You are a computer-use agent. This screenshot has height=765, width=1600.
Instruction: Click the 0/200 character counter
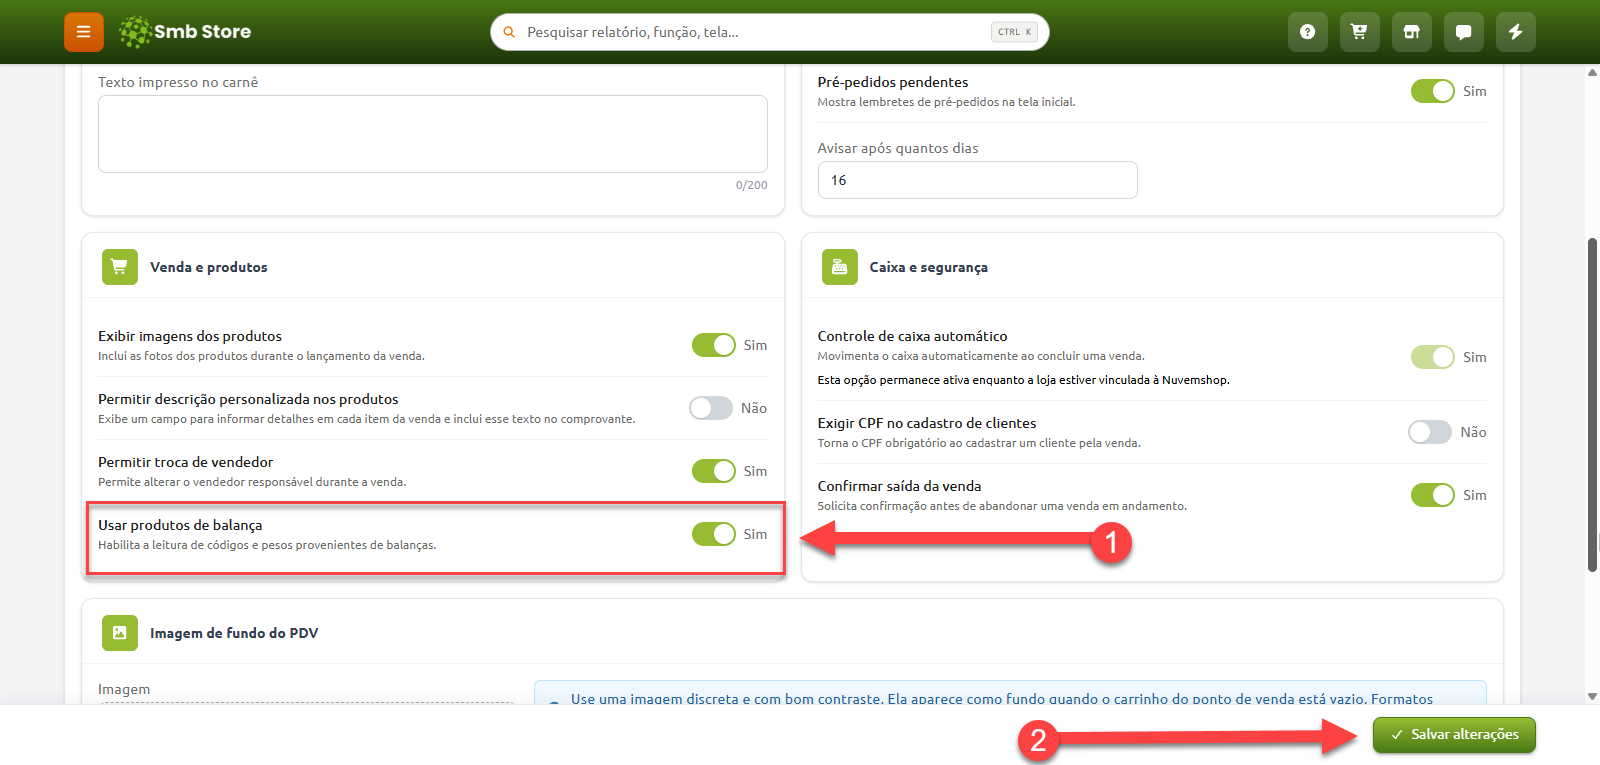751,185
